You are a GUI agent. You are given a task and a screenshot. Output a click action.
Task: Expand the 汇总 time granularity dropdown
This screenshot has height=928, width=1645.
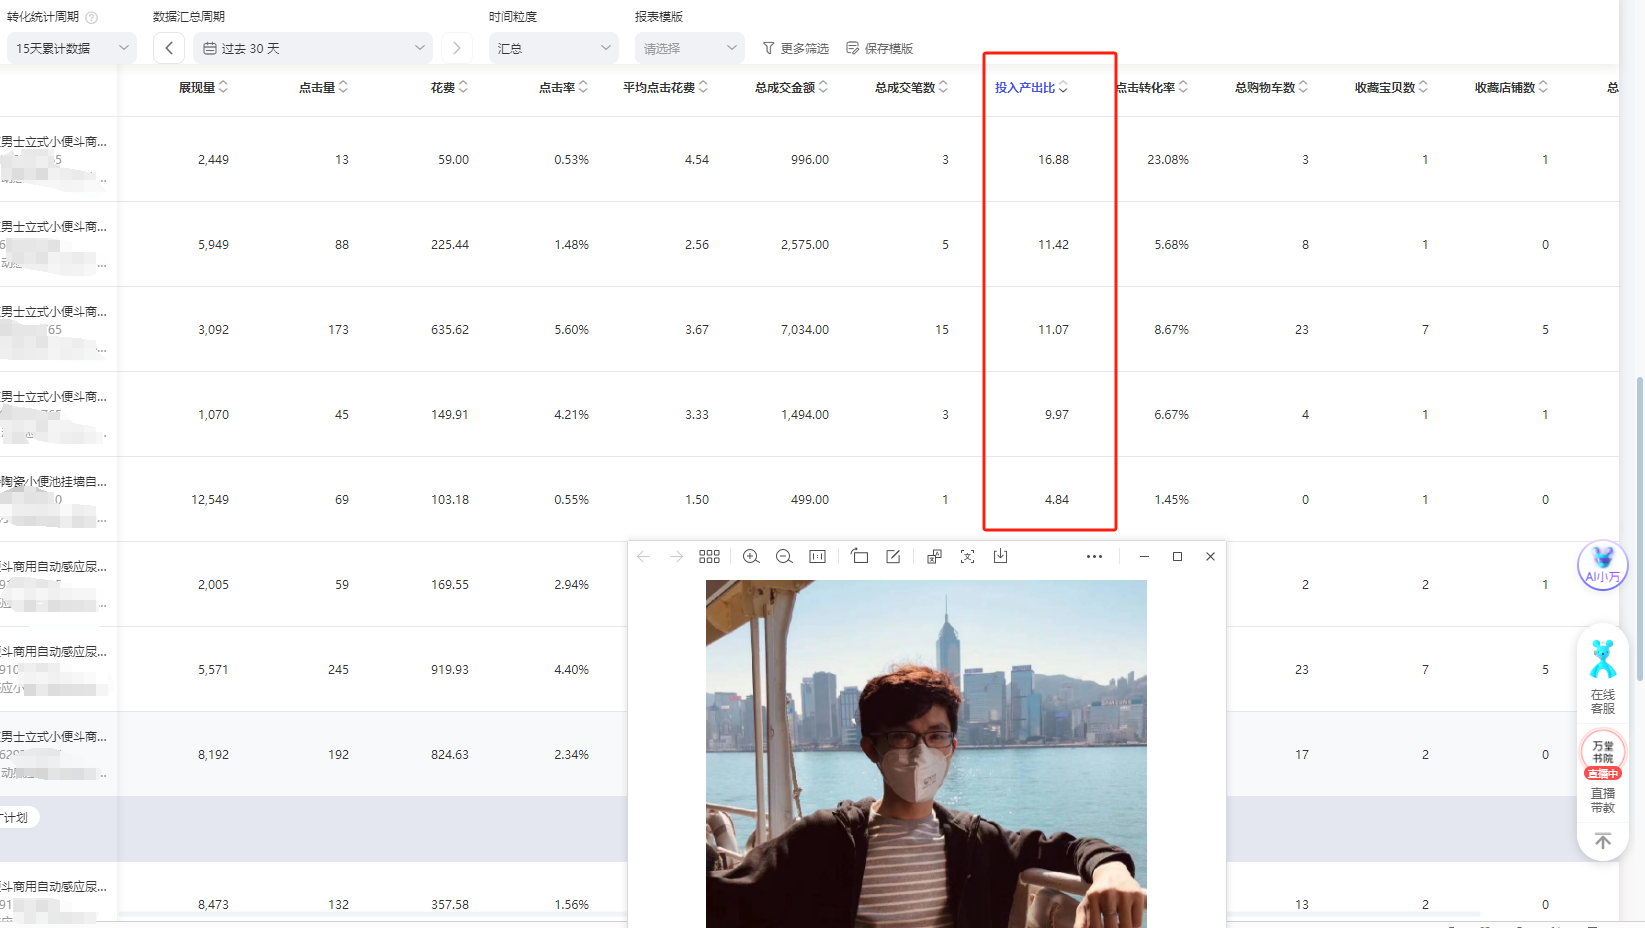(553, 48)
